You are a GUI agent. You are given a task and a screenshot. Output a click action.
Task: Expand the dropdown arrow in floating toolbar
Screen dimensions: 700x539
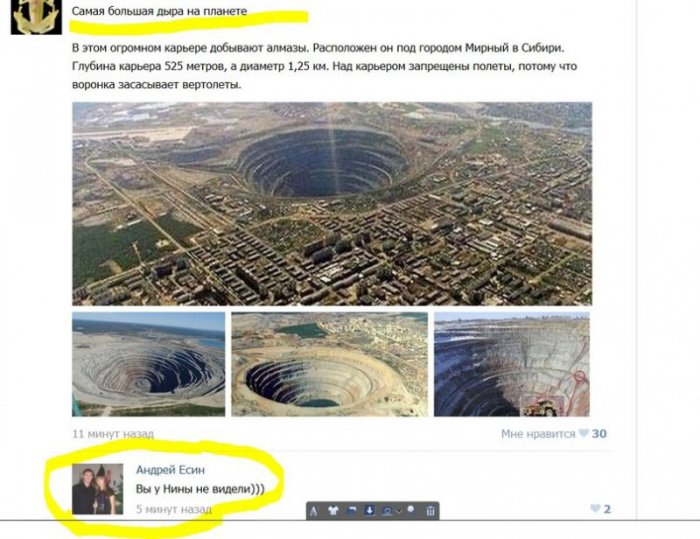(399, 510)
